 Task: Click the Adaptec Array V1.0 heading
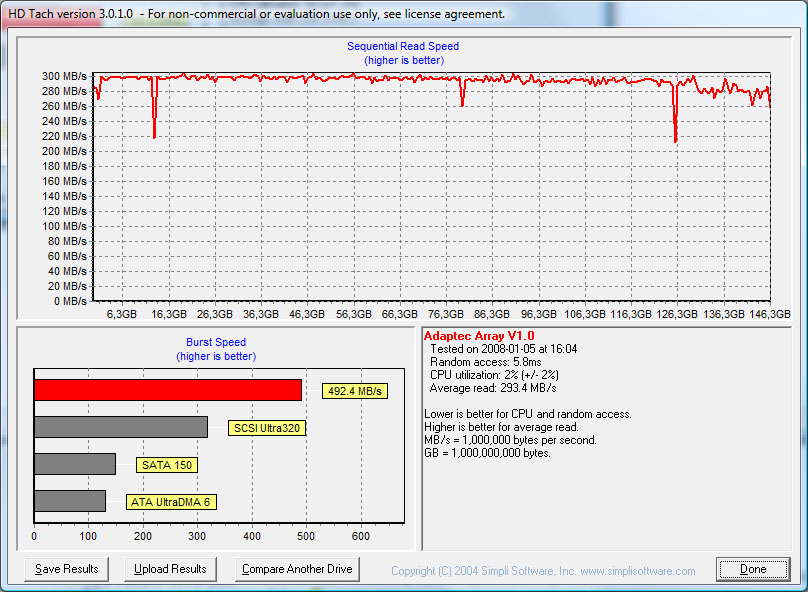pos(479,336)
